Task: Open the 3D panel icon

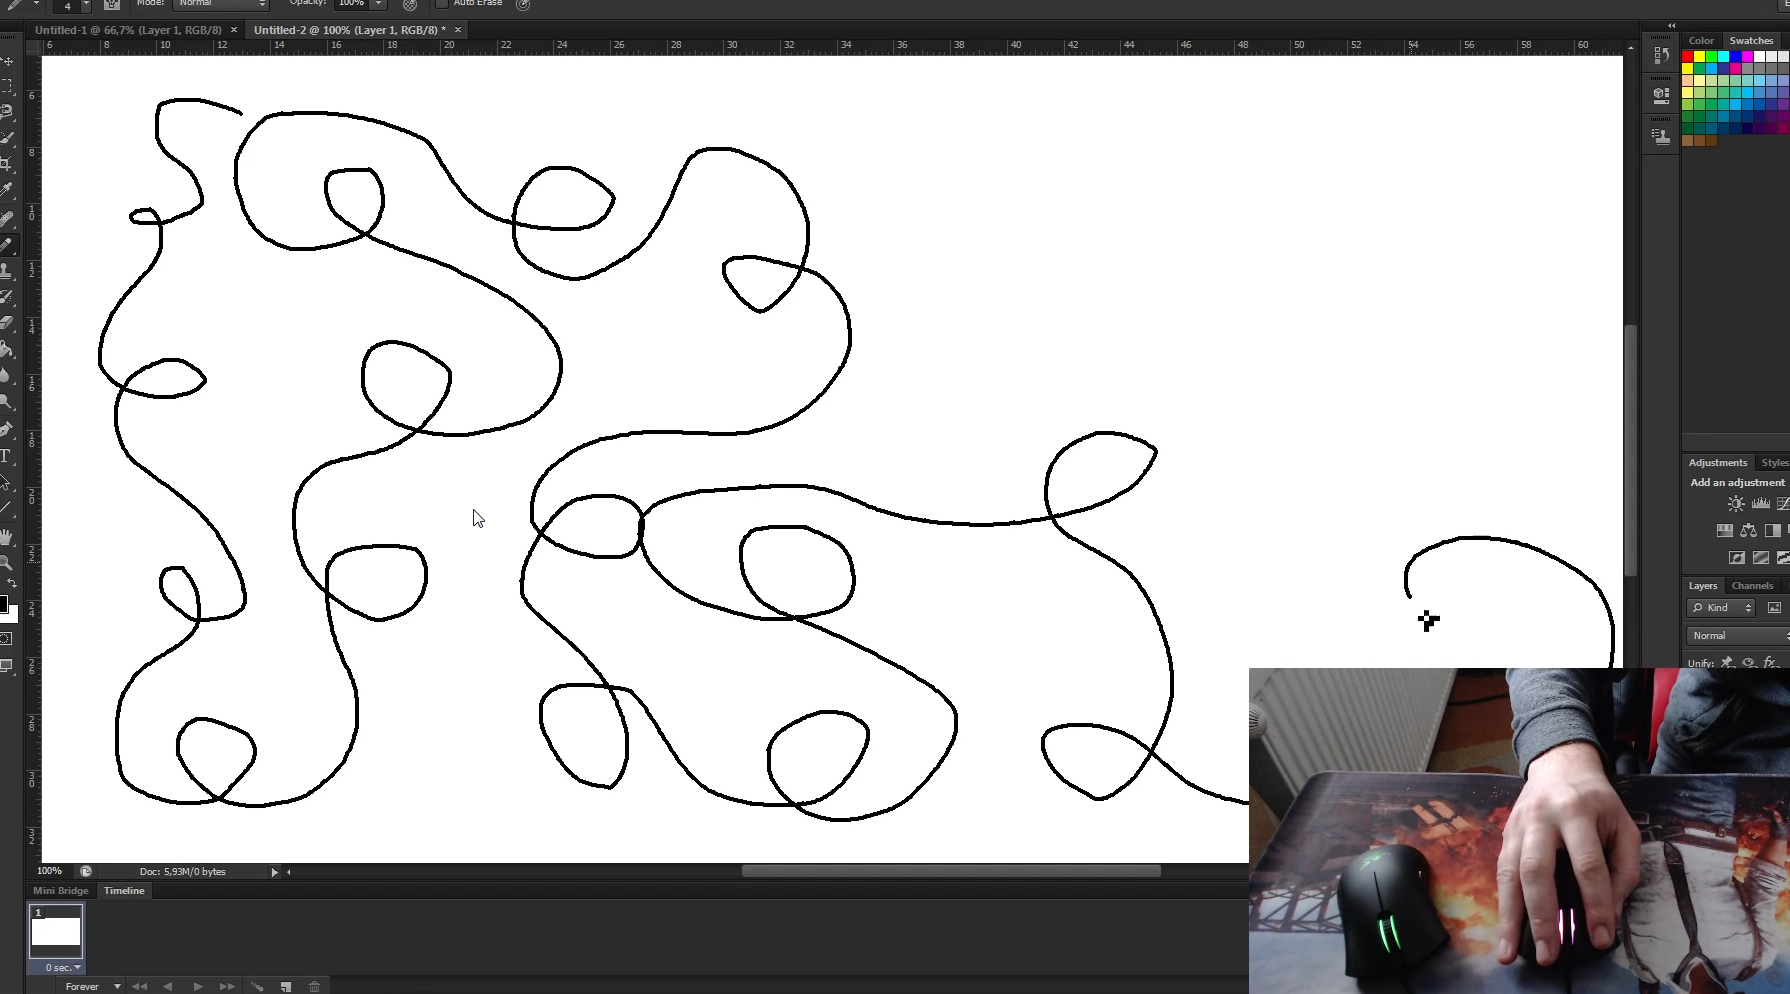Action: (x=1661, y=96)
